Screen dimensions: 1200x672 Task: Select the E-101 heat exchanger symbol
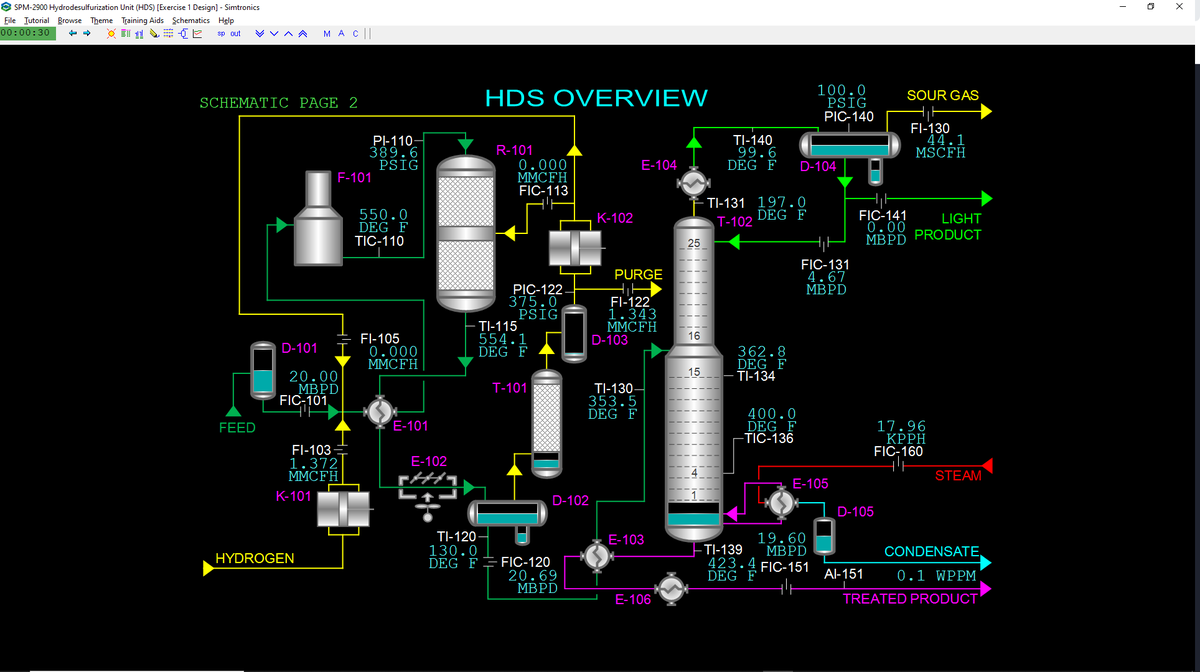(x=380, y=411)
